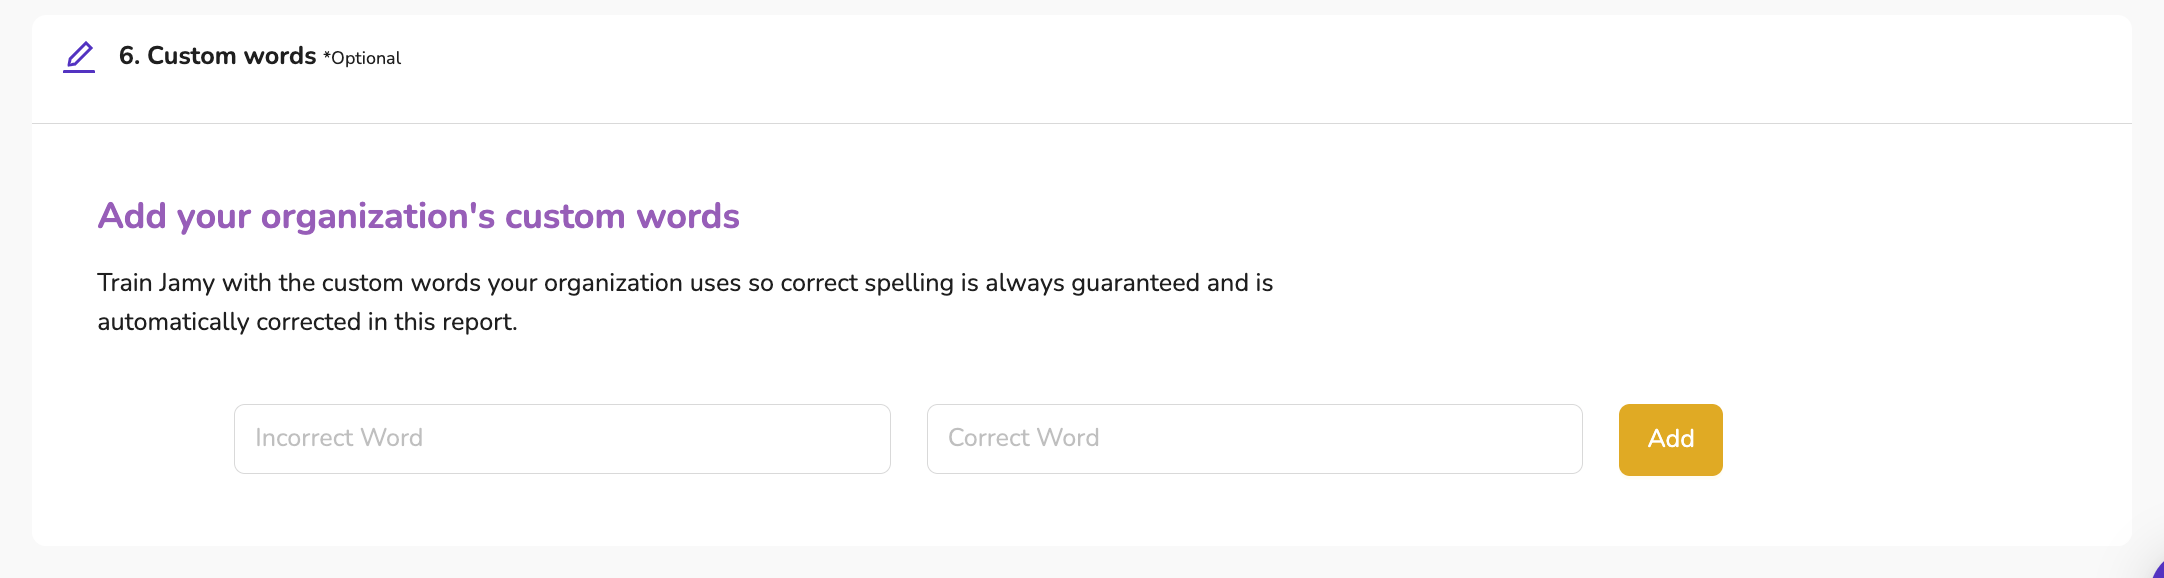Click the word 'Jamy' in the description
The width and height of the screenshot is (2164, 578).
[186, 283]
